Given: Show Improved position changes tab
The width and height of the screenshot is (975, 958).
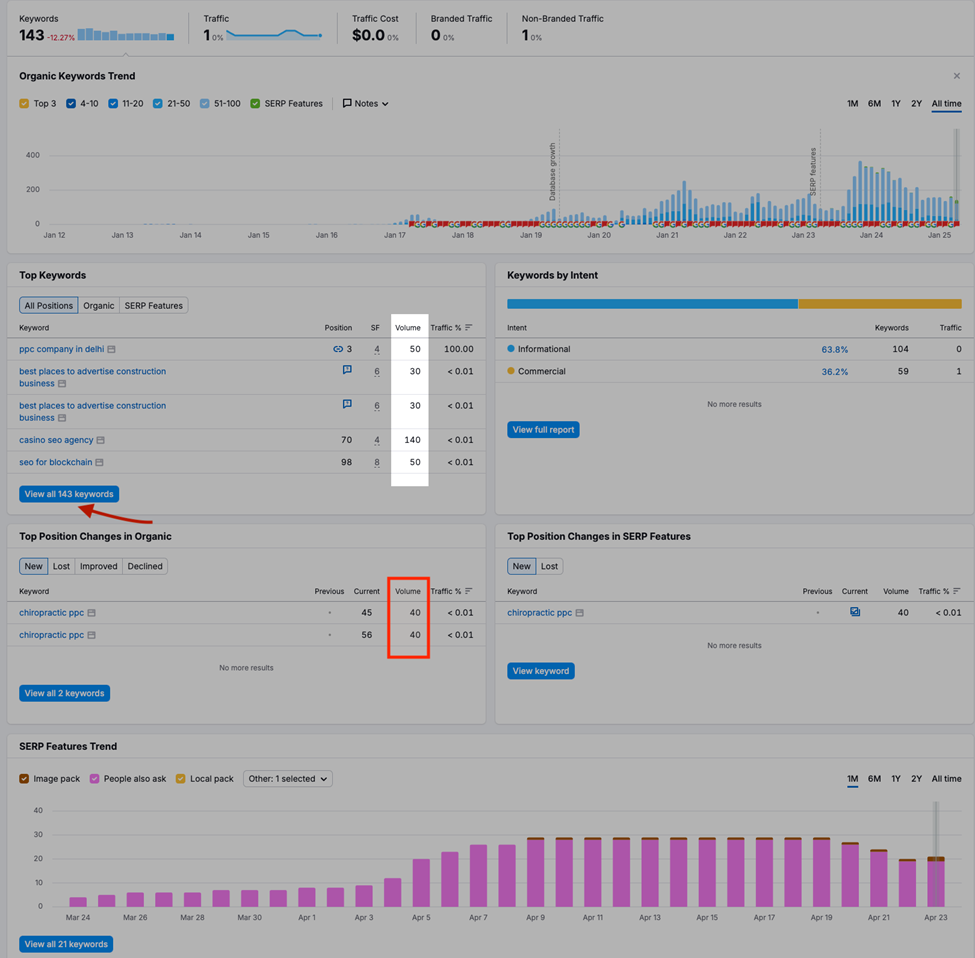Looking at the screenshot, I should point(98,566).
